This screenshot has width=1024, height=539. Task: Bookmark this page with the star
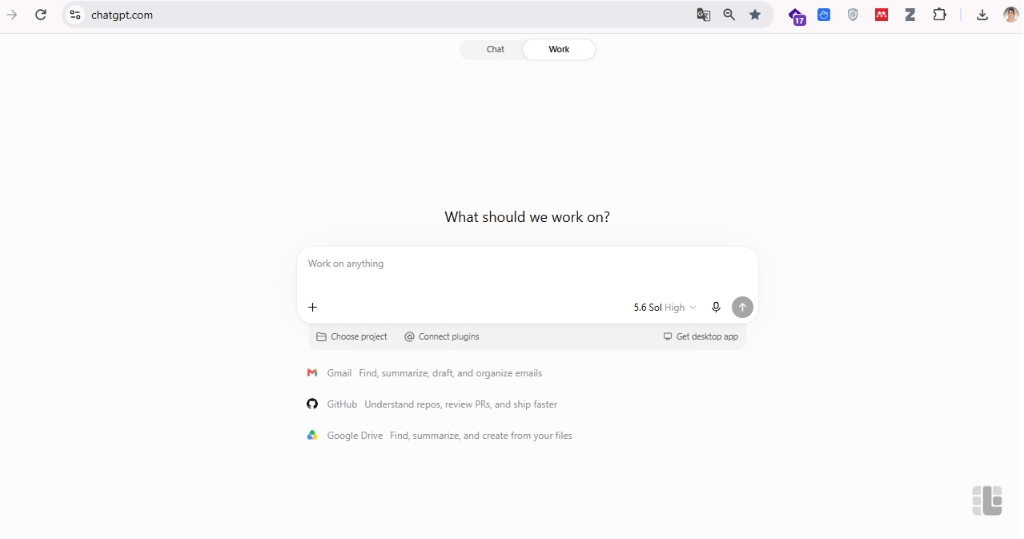click(x=755, y=14)
